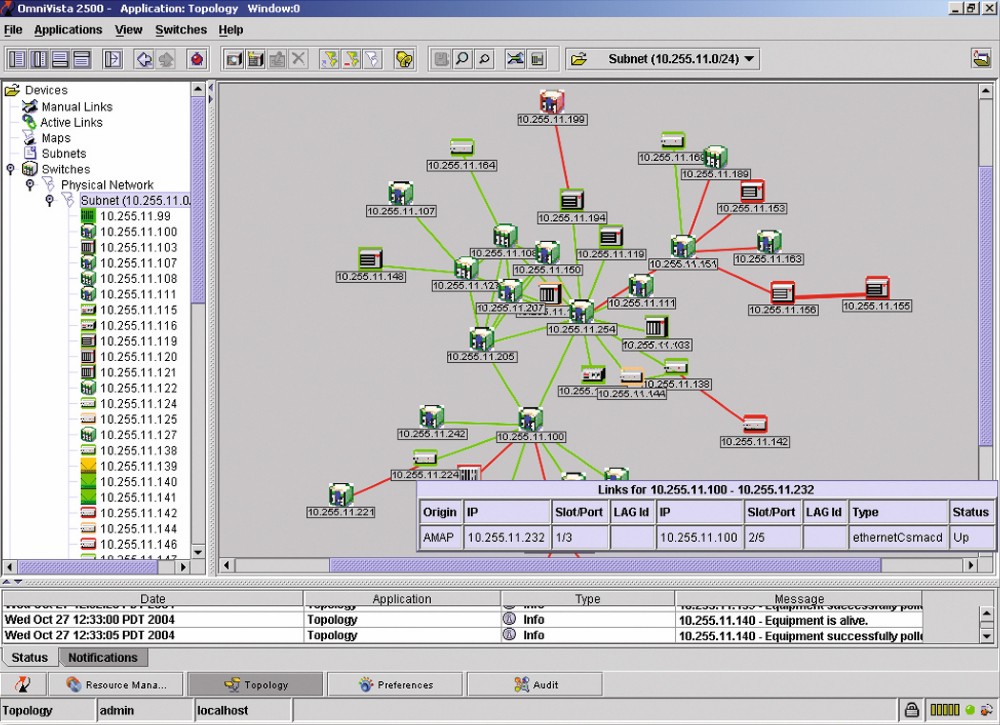Select the 10.255.11.199 device icon on map

(552, 101)
